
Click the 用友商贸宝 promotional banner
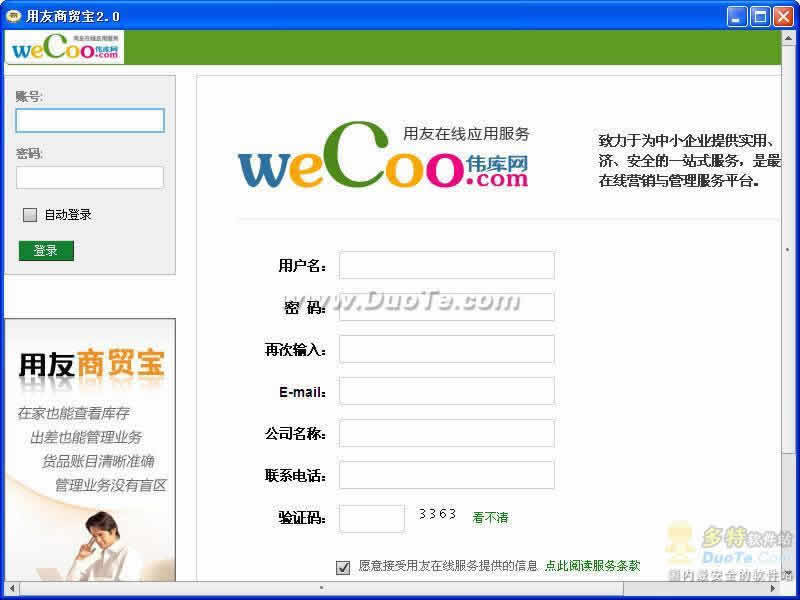point(90,449)
